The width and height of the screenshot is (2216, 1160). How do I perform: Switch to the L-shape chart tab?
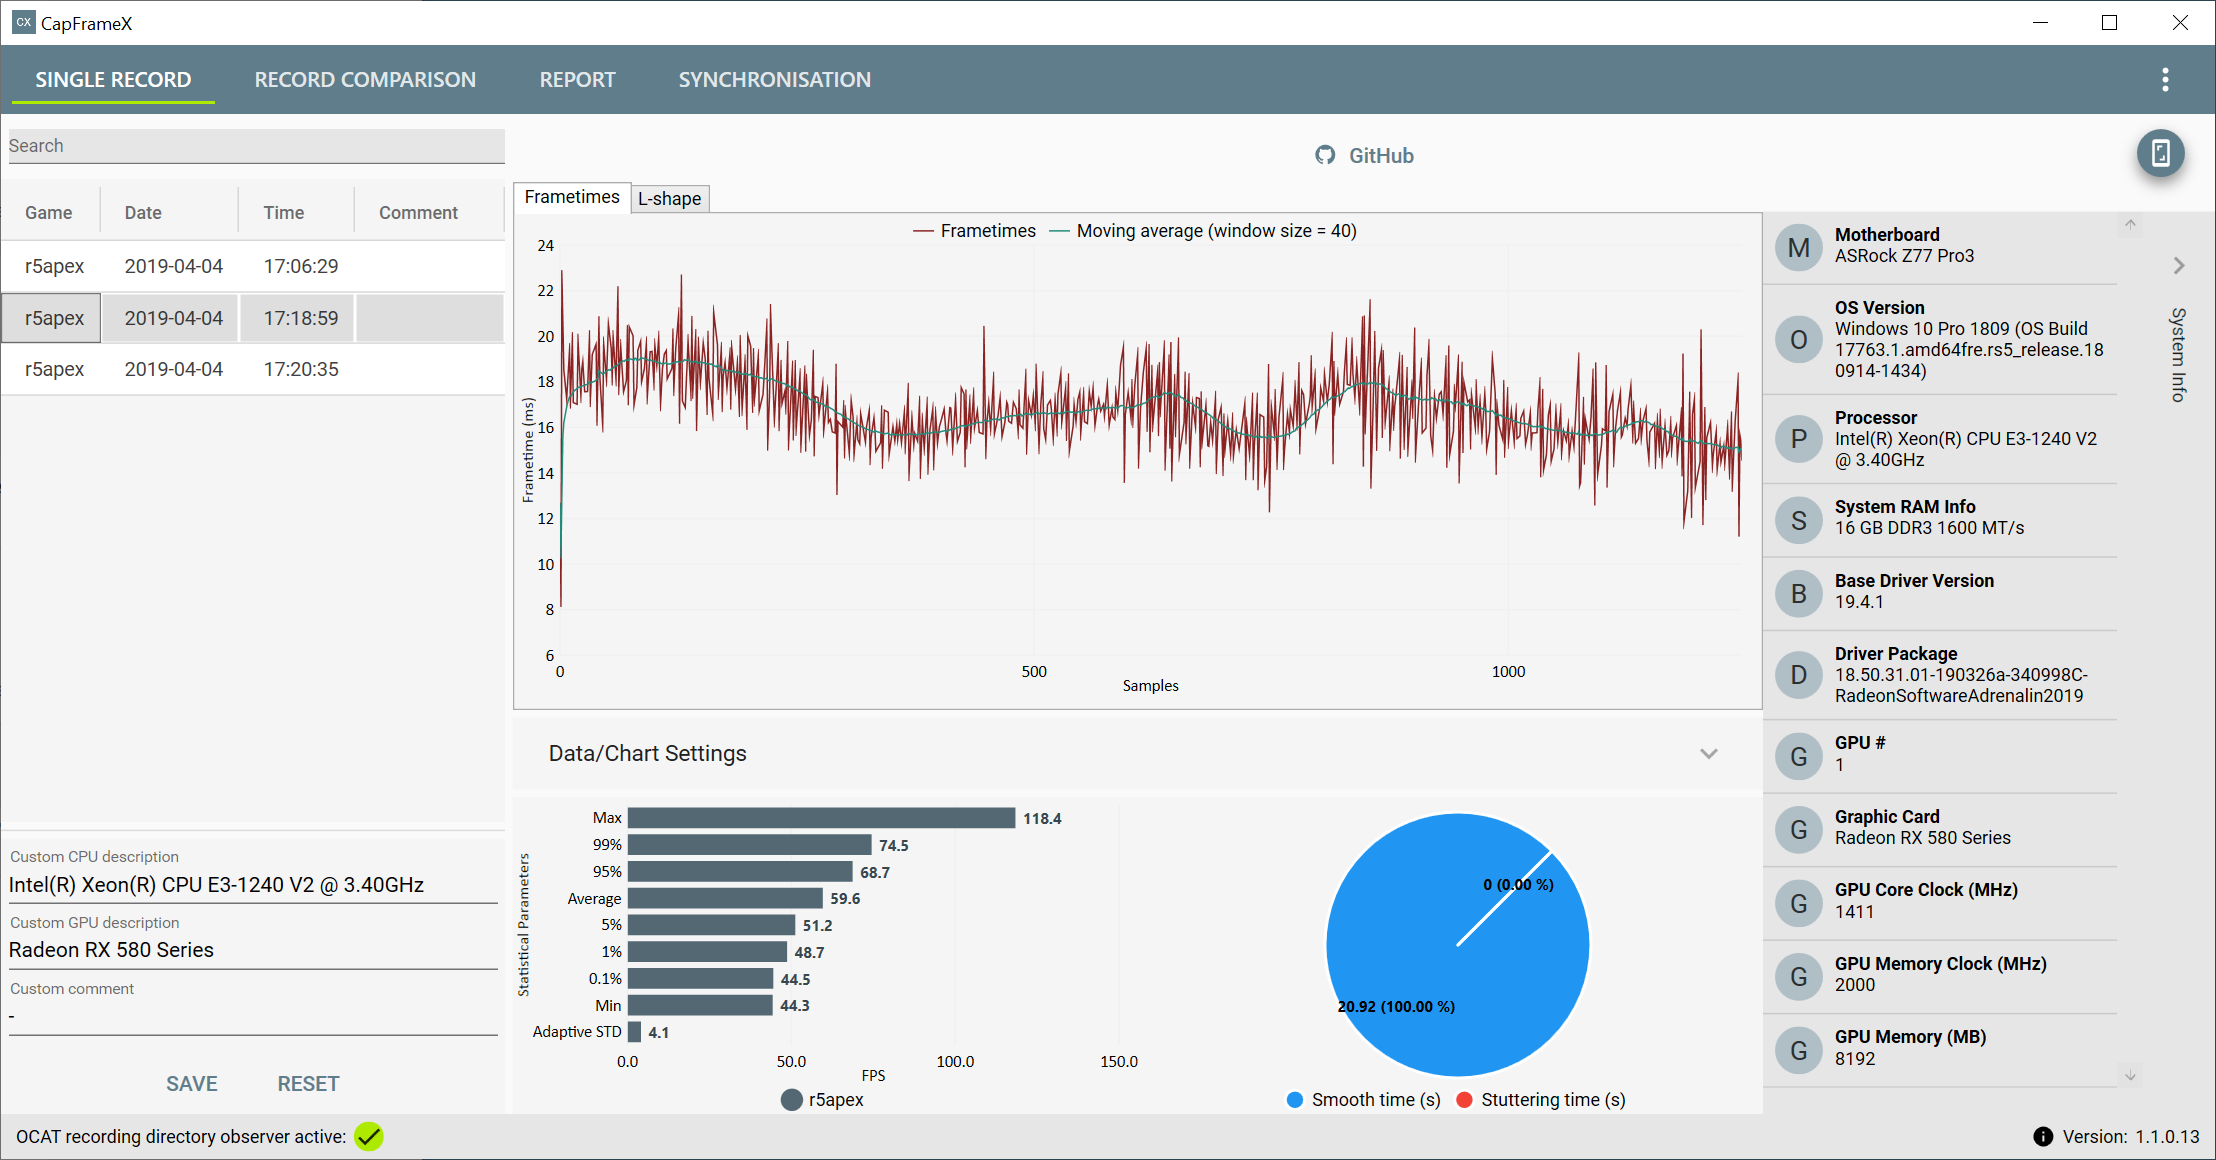[669, 198]
